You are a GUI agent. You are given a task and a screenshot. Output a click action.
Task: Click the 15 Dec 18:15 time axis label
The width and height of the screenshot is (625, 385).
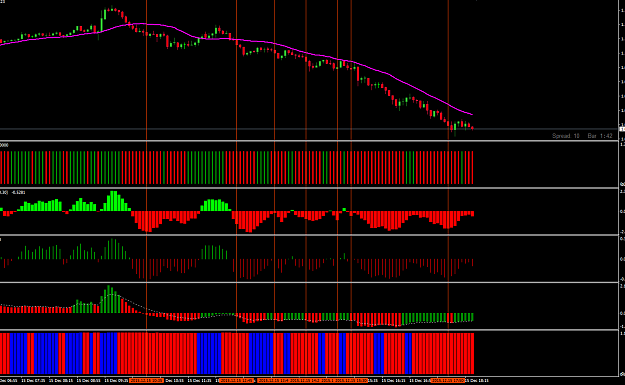click(477, 381)
